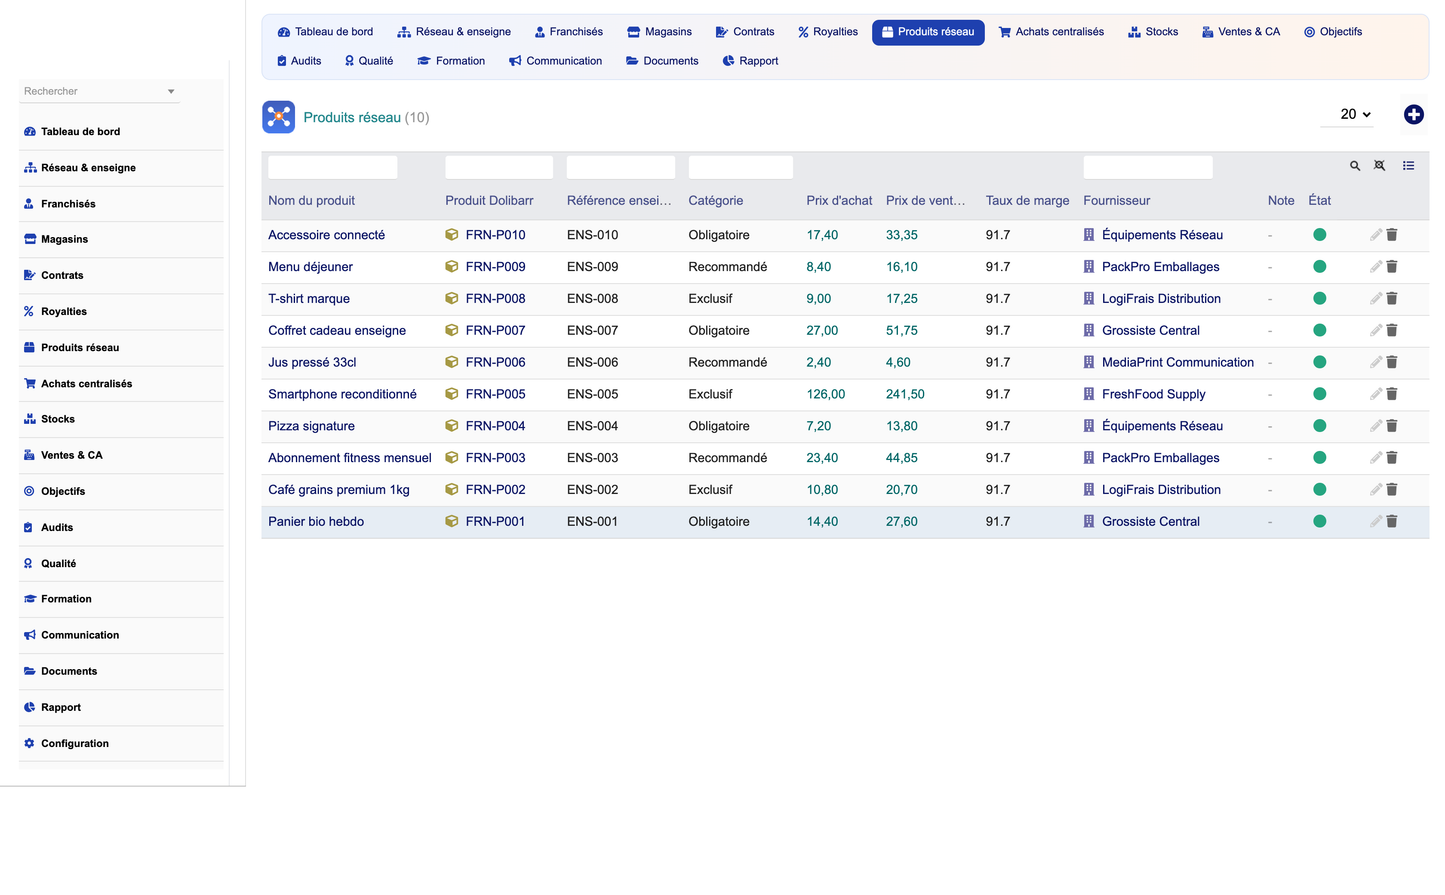
Task: Edit Coffret cadeau enseigne via pencil icon
Action: [x=1376, y=331]
